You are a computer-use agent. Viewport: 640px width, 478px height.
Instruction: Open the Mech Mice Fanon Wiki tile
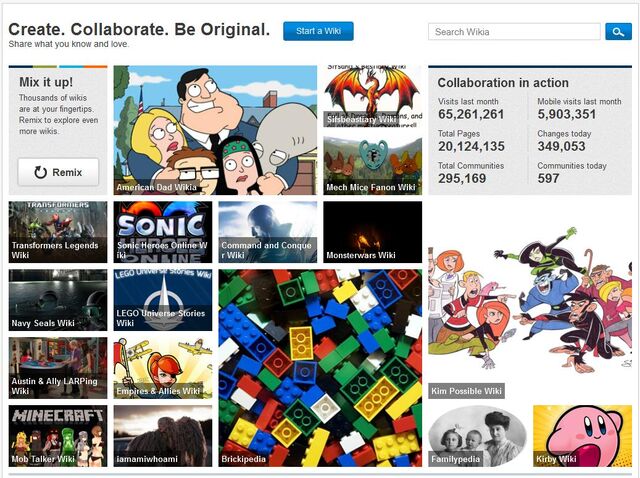[x=373, y=166]
